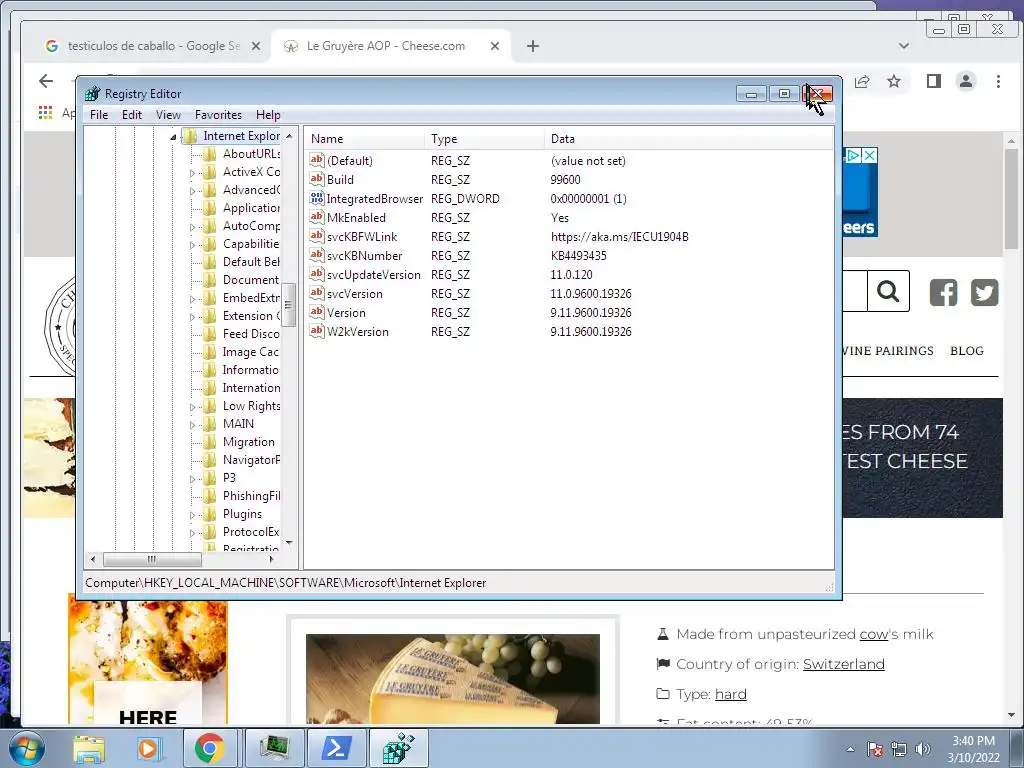This screenshot has width=1024, height=768.
Task: Open the Chrome three-dot menu
Action: point(998,81)
